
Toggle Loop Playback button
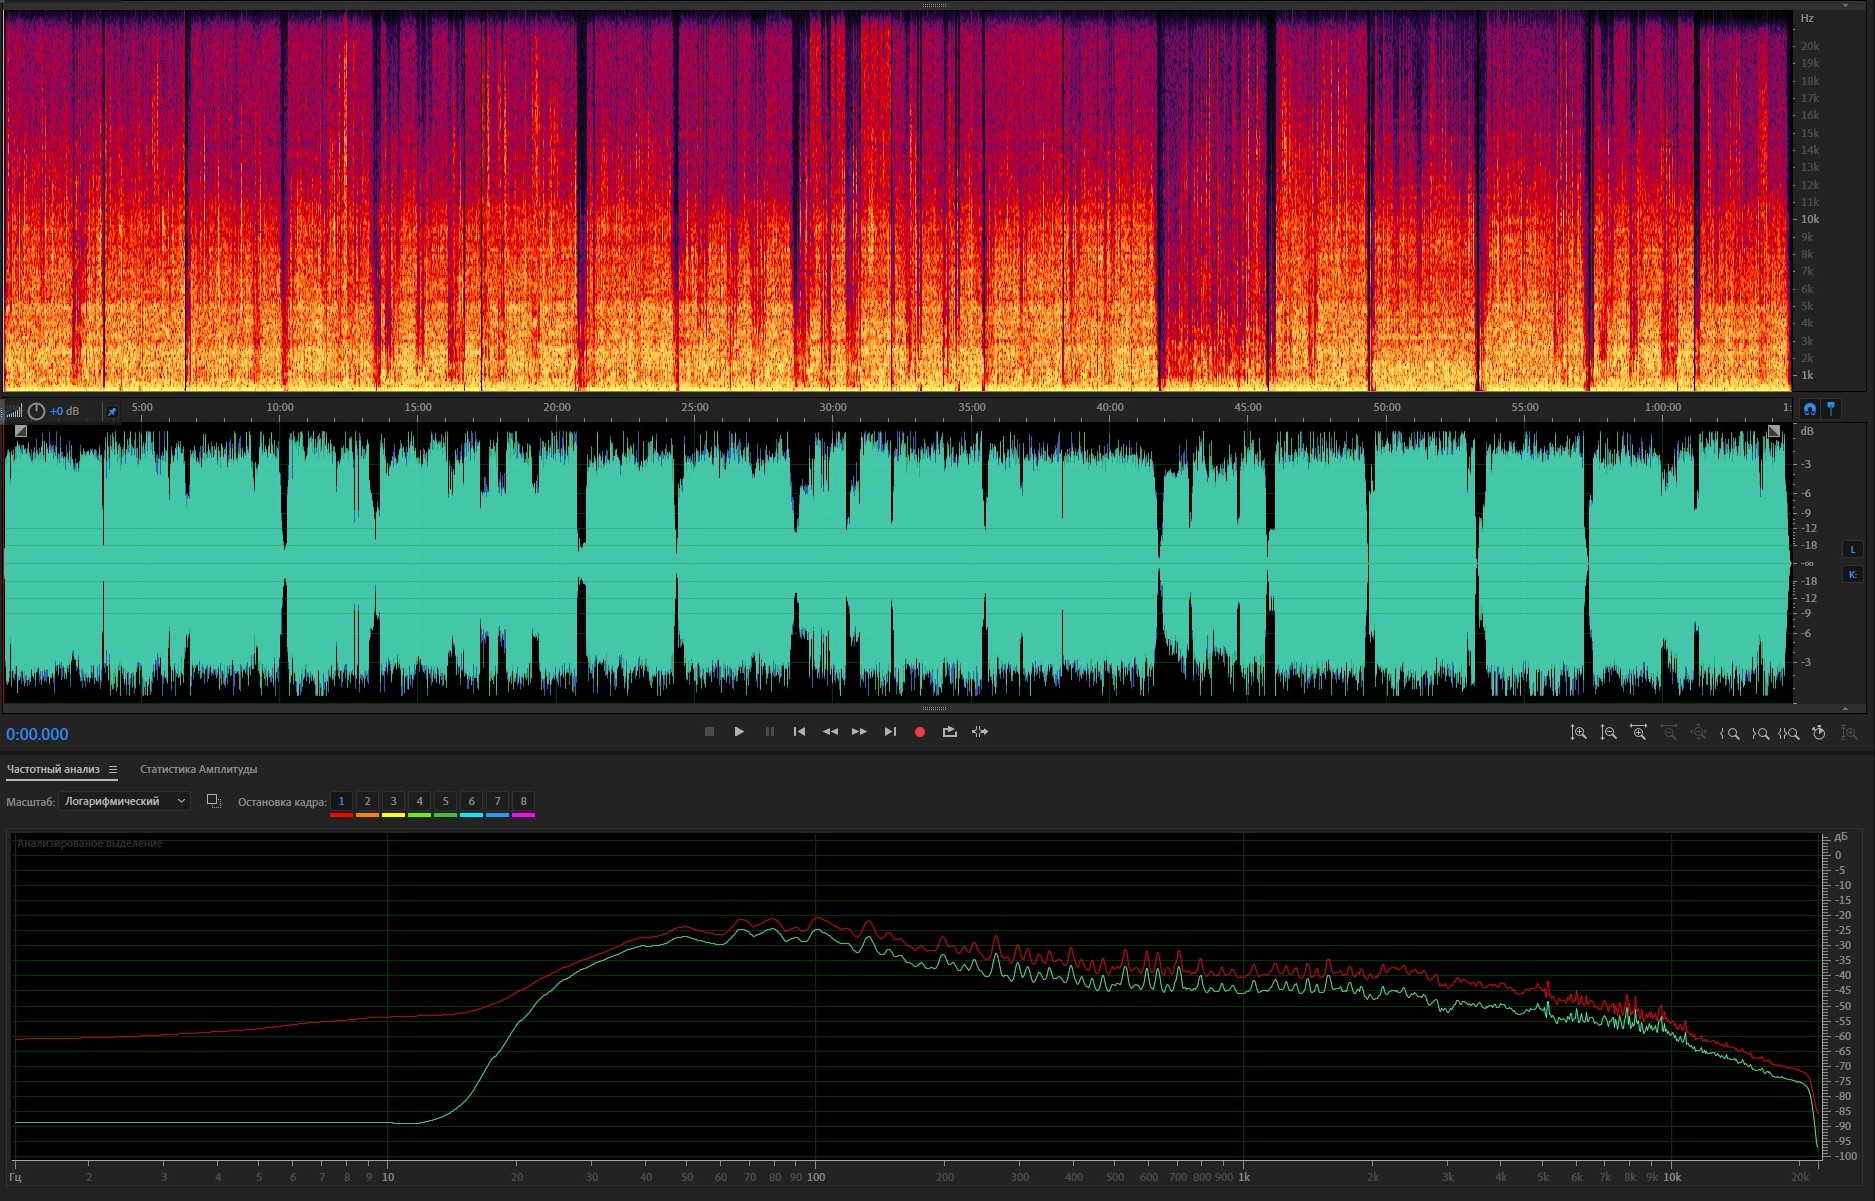[x=950, y=732]
